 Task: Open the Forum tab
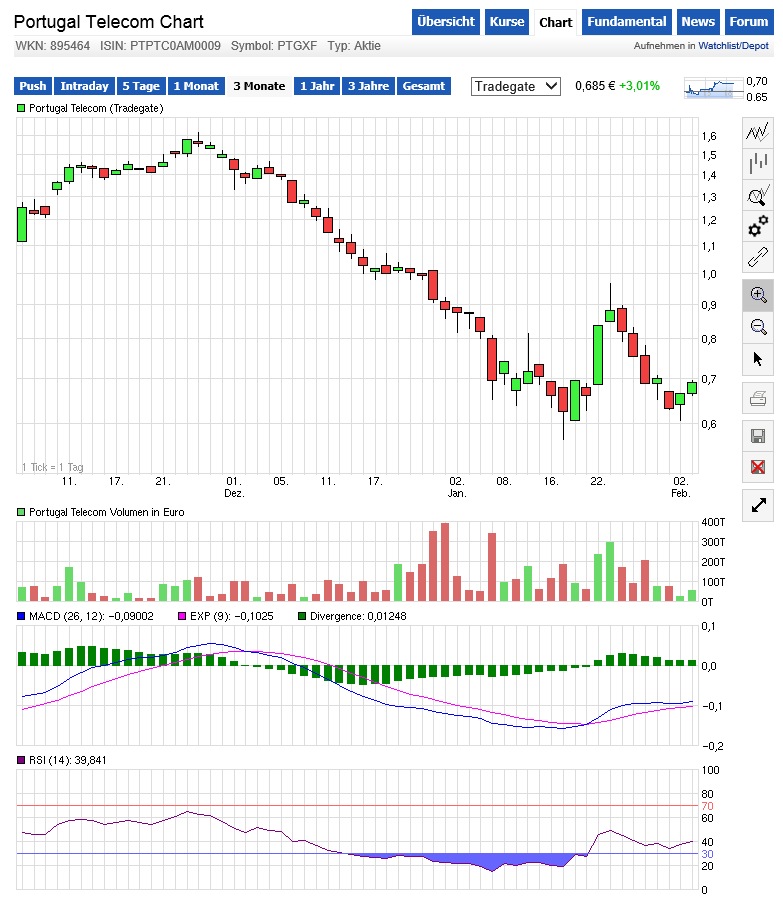(x=749, y=22)
